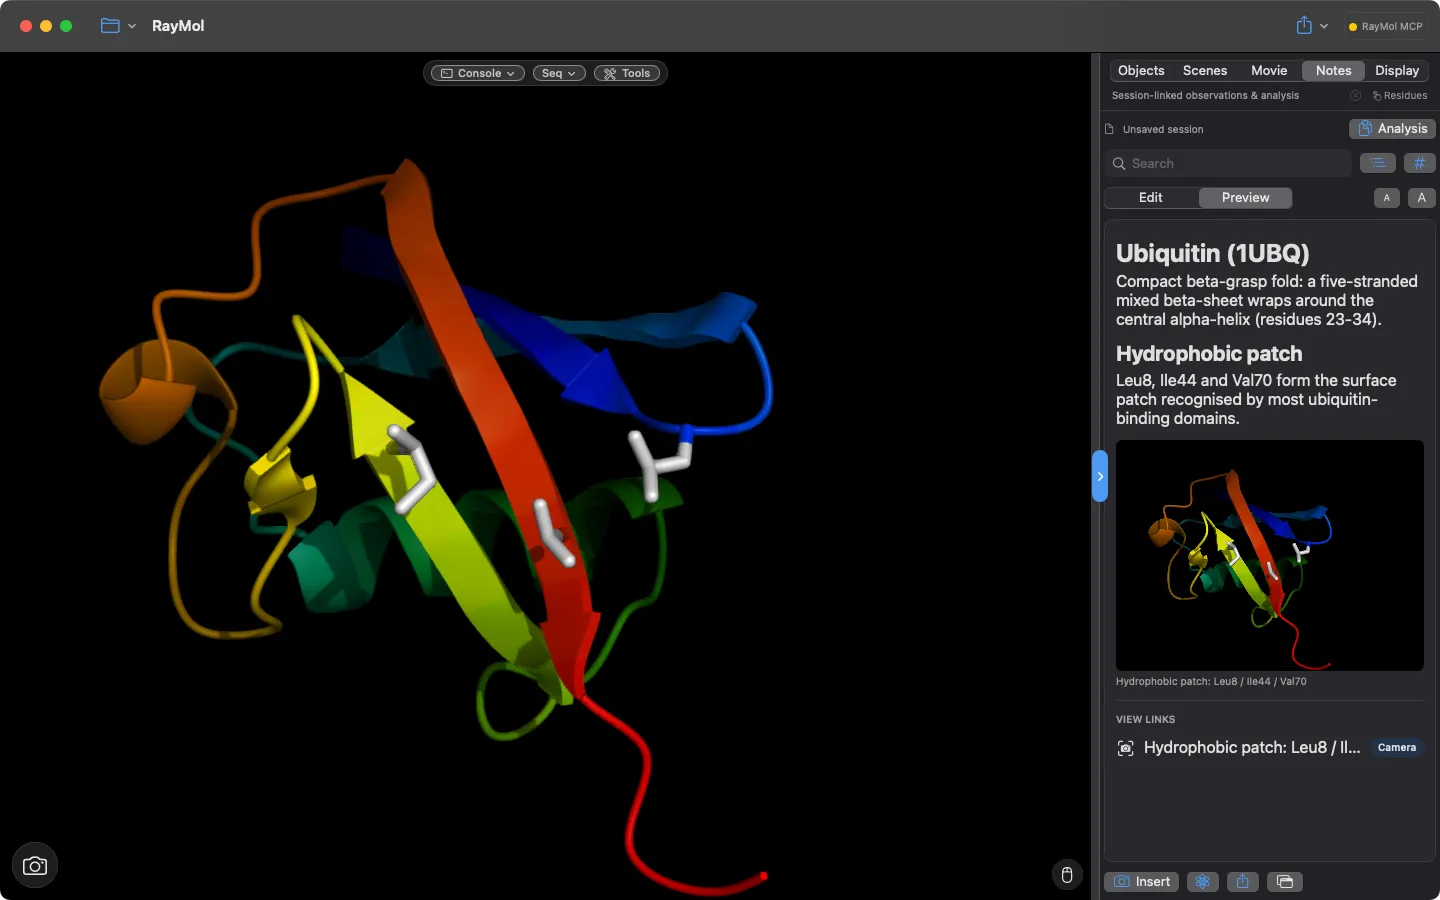Click the Unsaved session label
Screen dimensions: 1440x900
click(x=1163, y=130)
